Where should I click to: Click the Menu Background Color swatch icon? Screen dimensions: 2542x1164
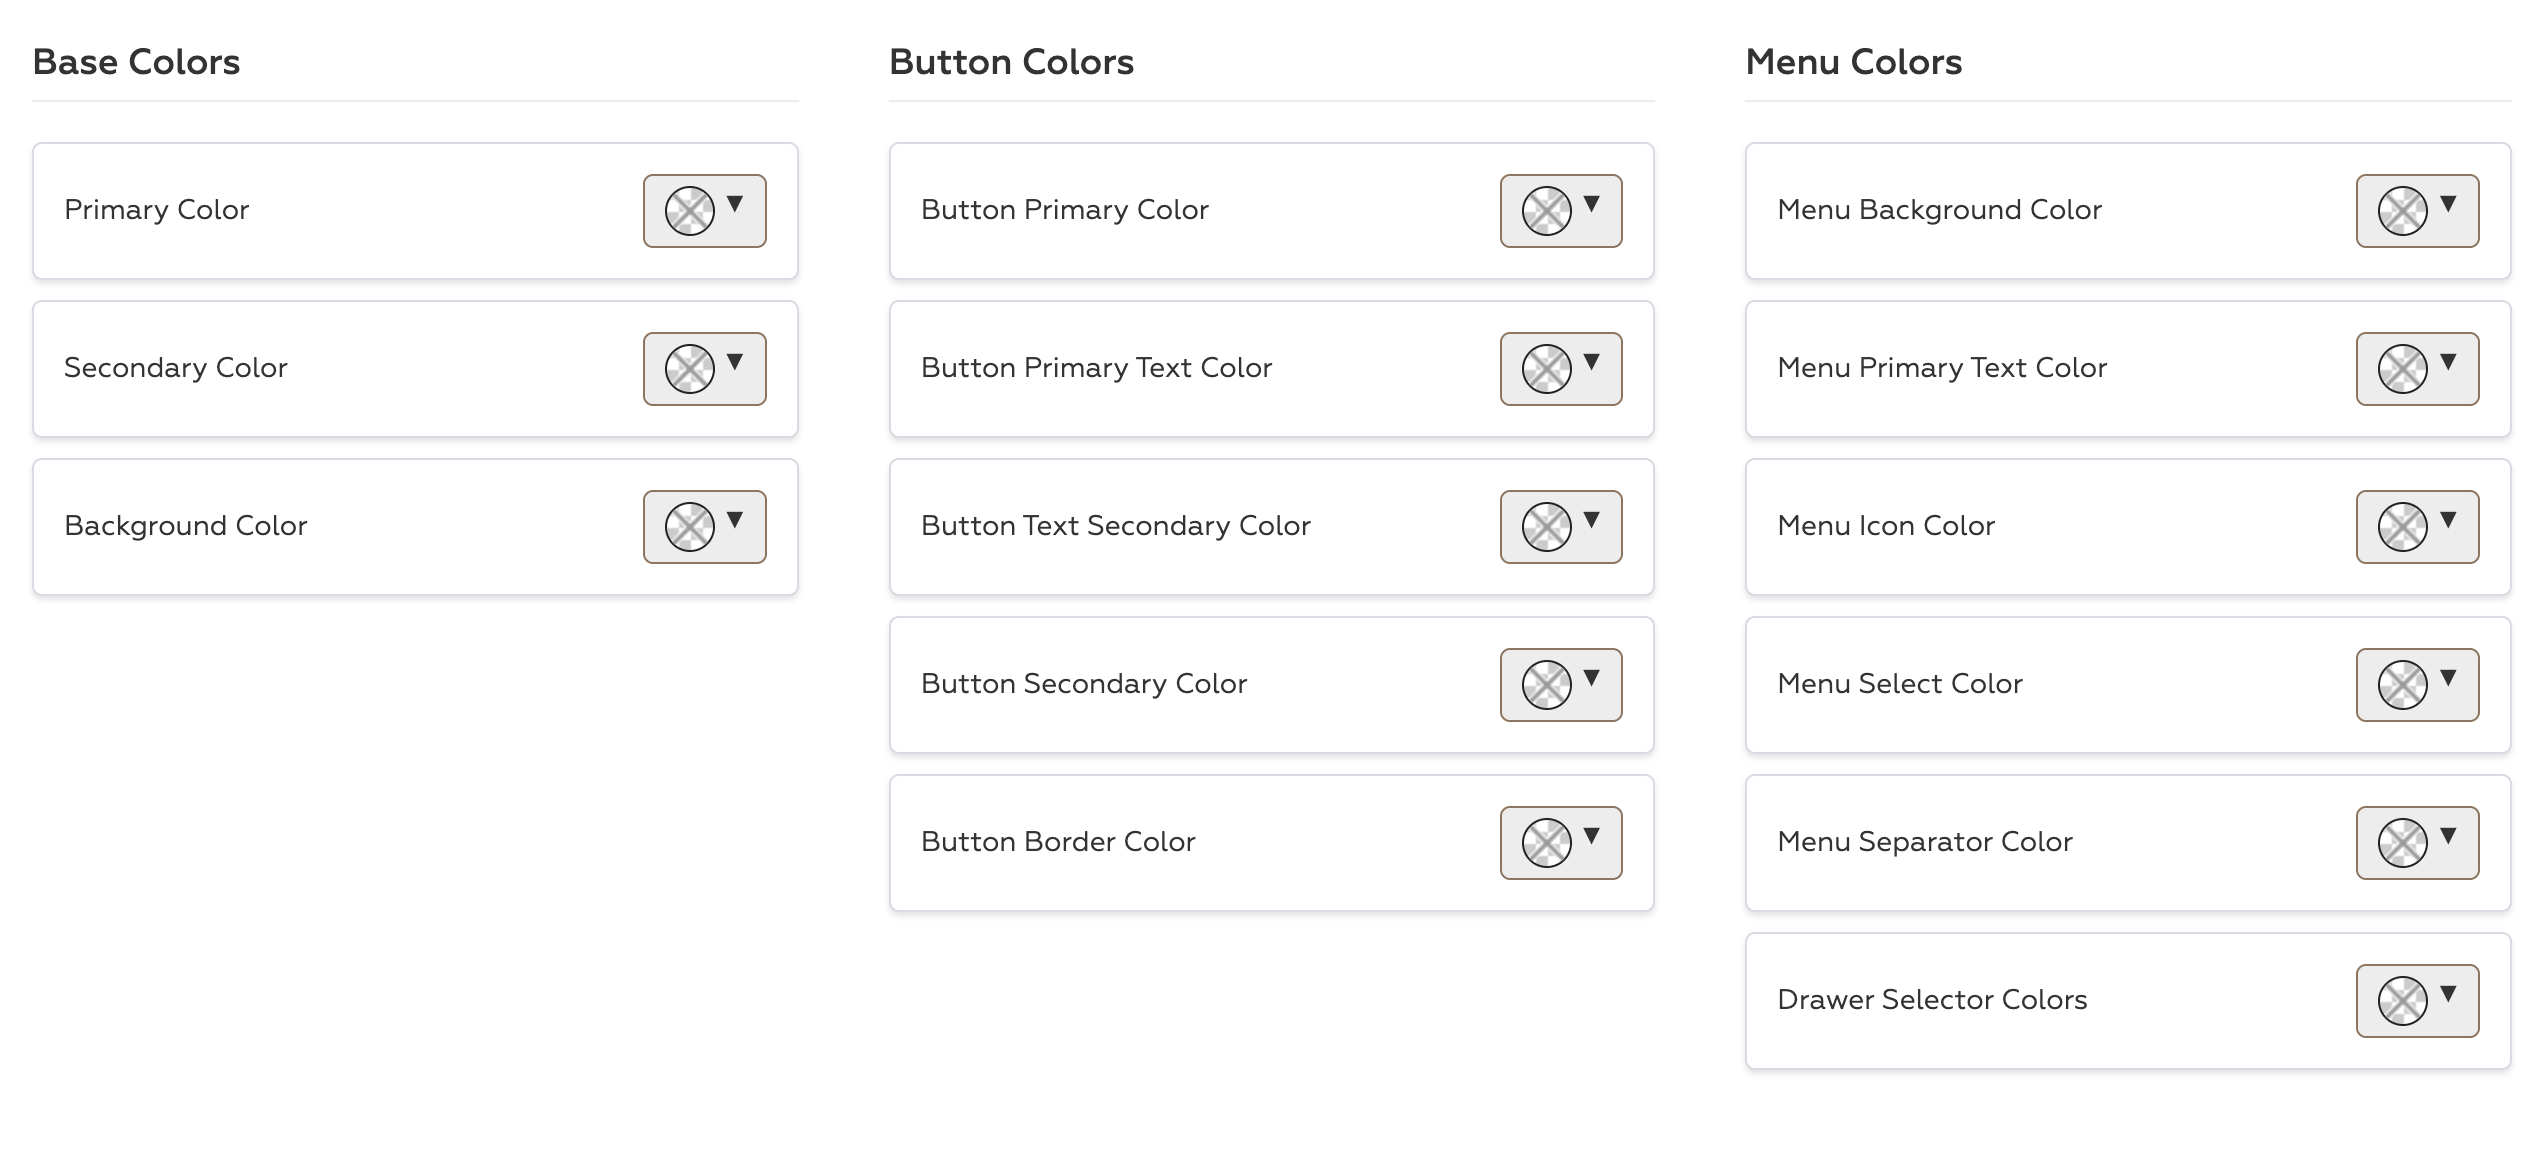coord(2402,211)
